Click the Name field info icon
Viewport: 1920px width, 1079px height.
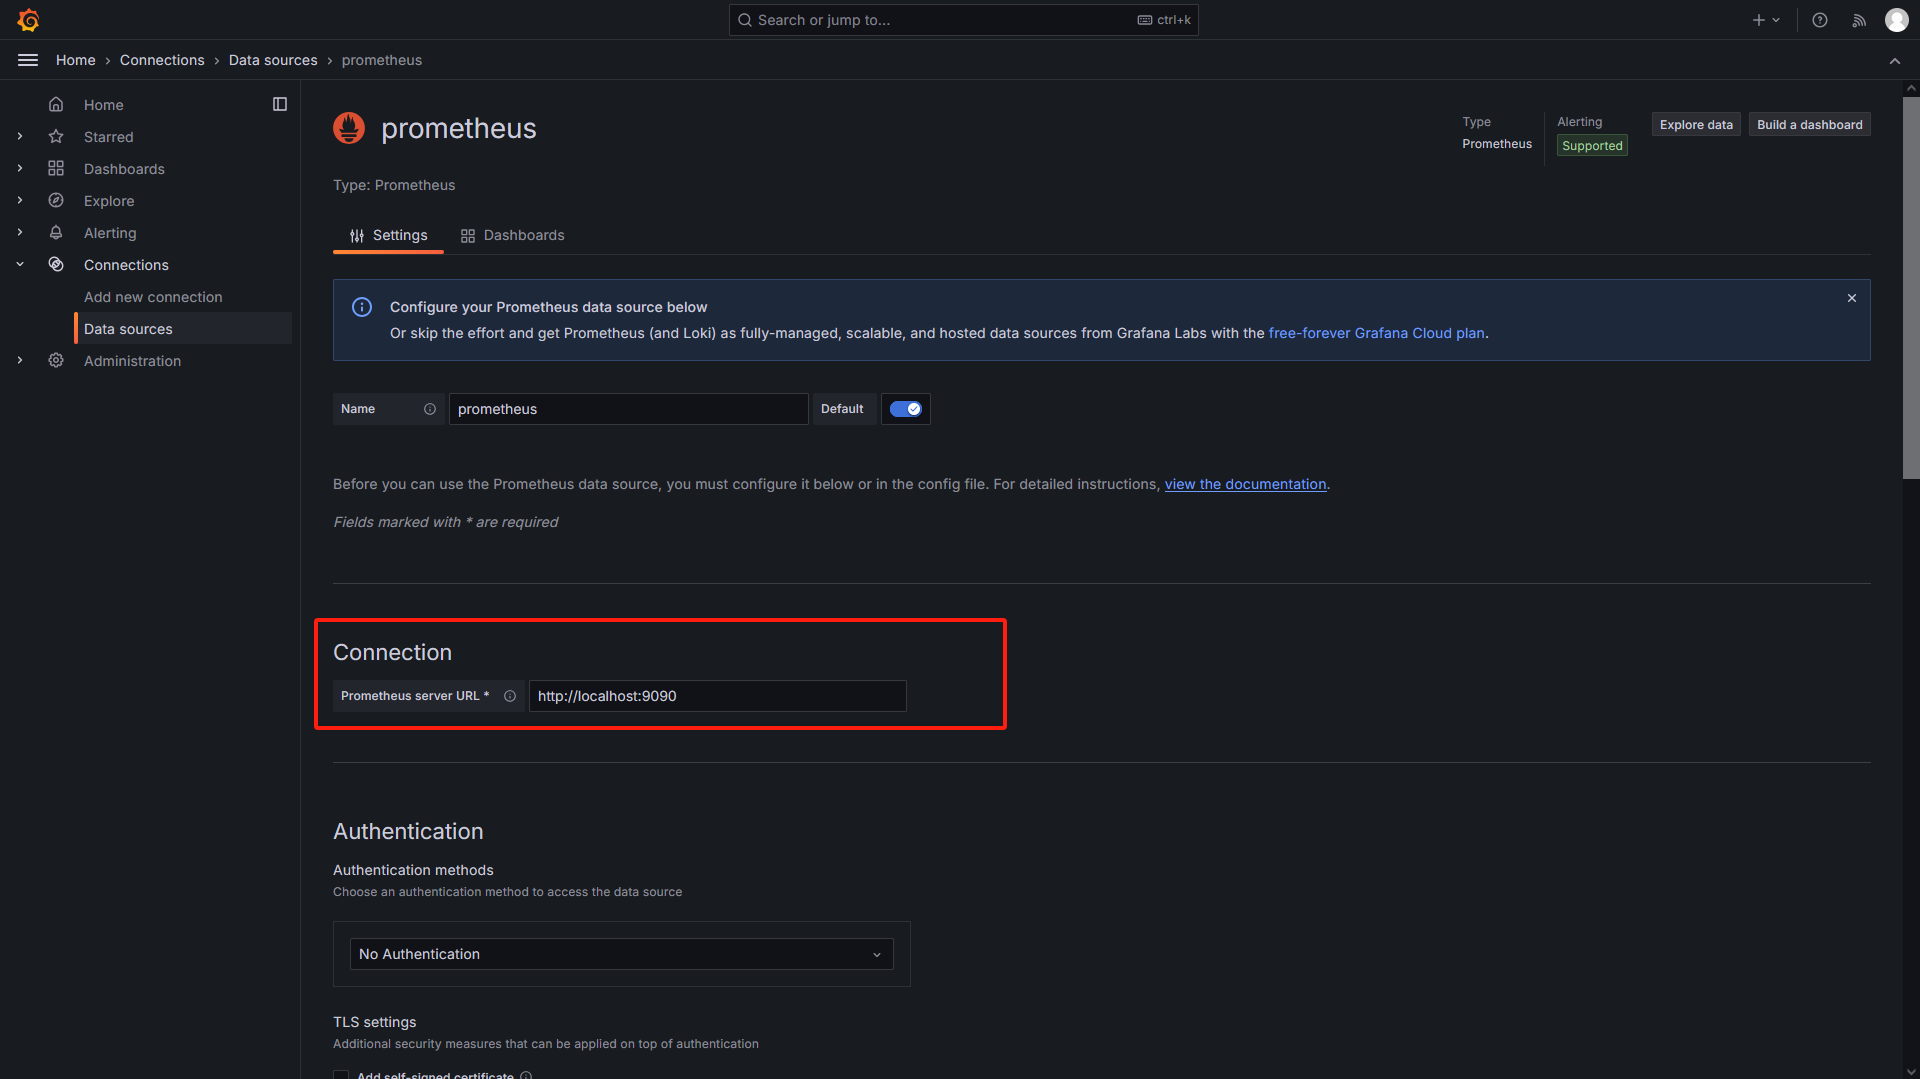[430, 409]
